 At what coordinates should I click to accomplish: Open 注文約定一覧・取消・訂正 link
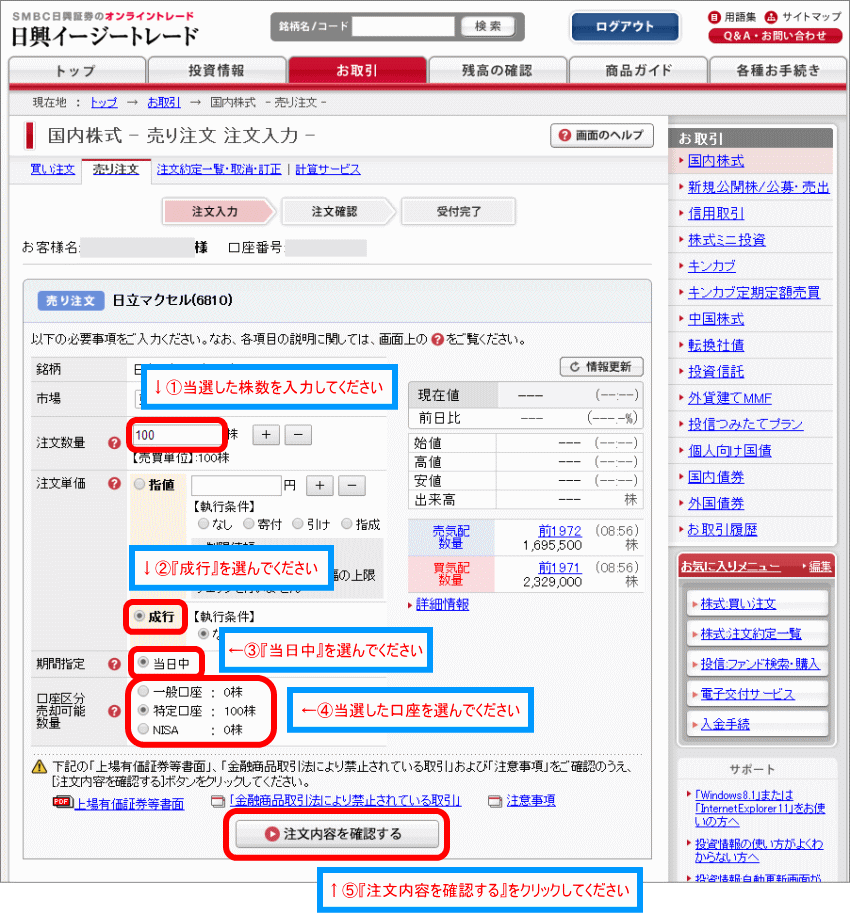[x=219, y=169]
